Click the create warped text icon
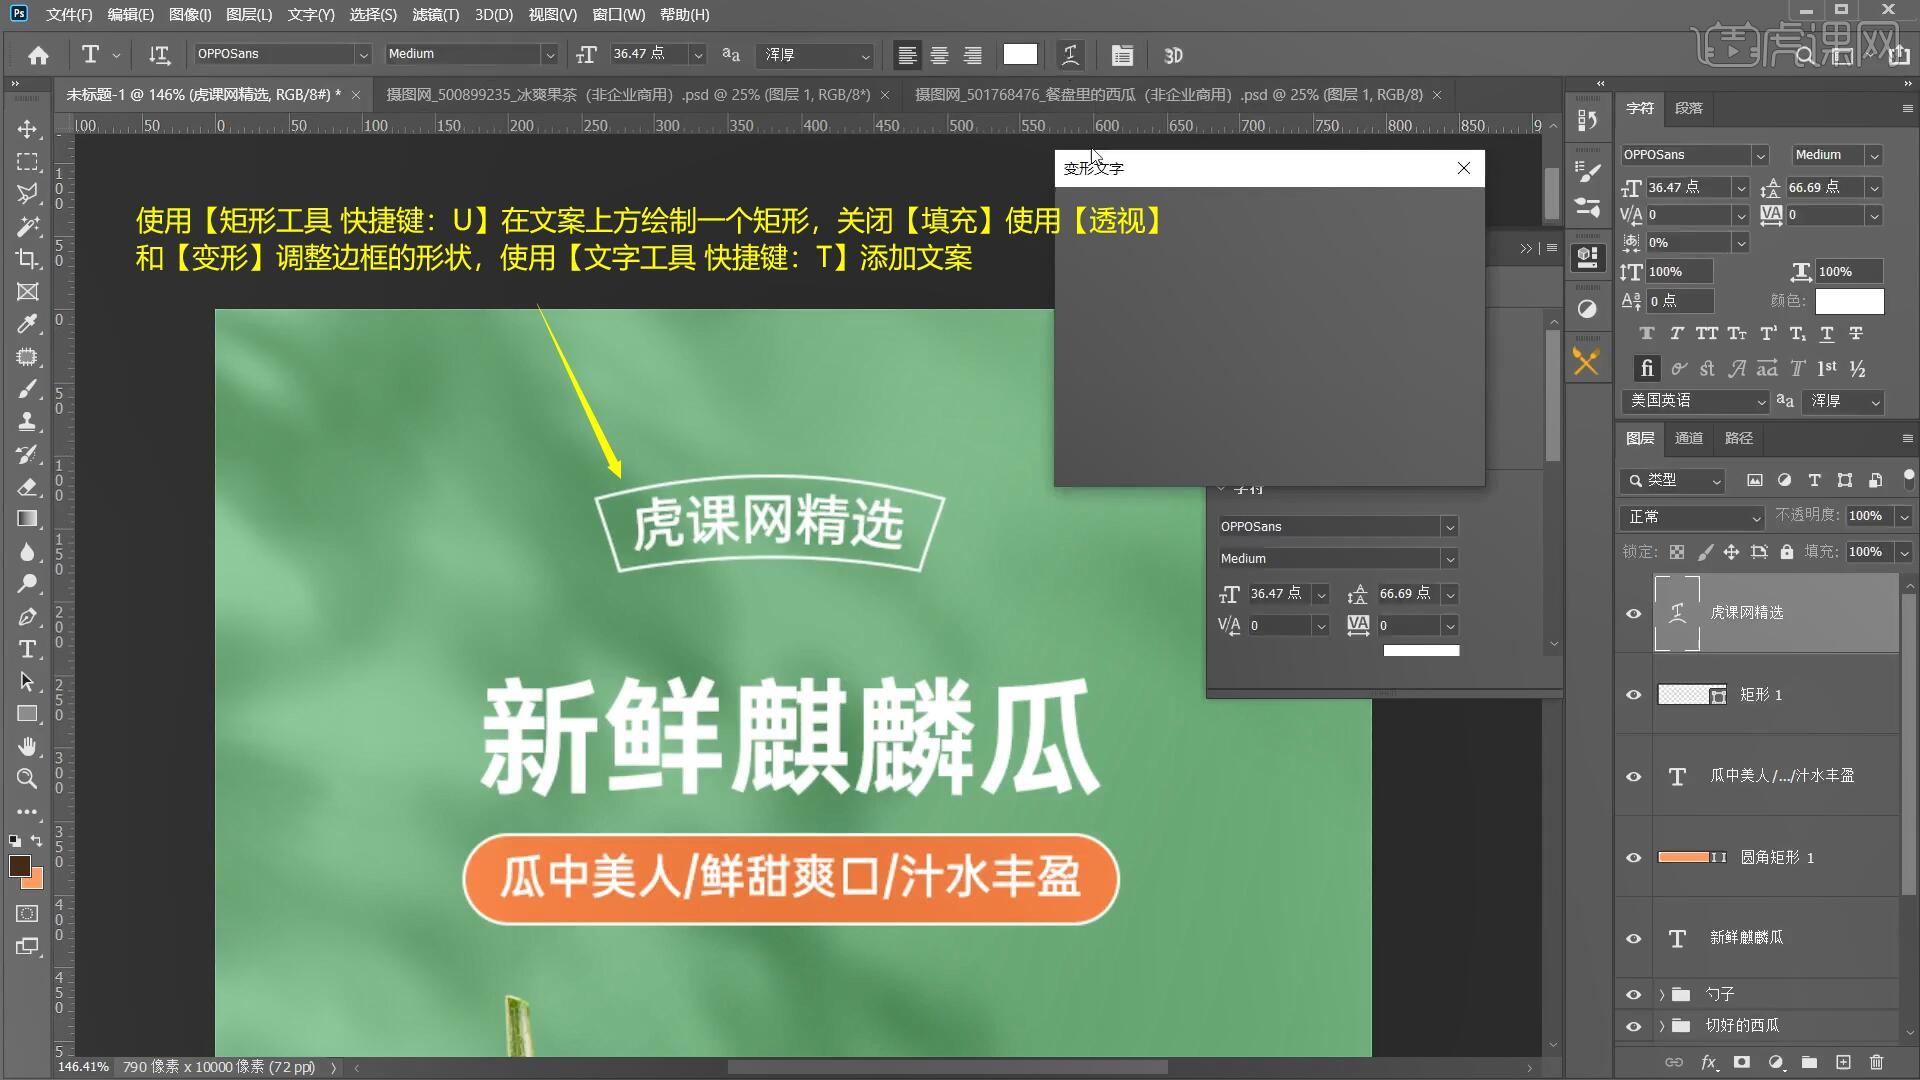 tap(1070, 55)
